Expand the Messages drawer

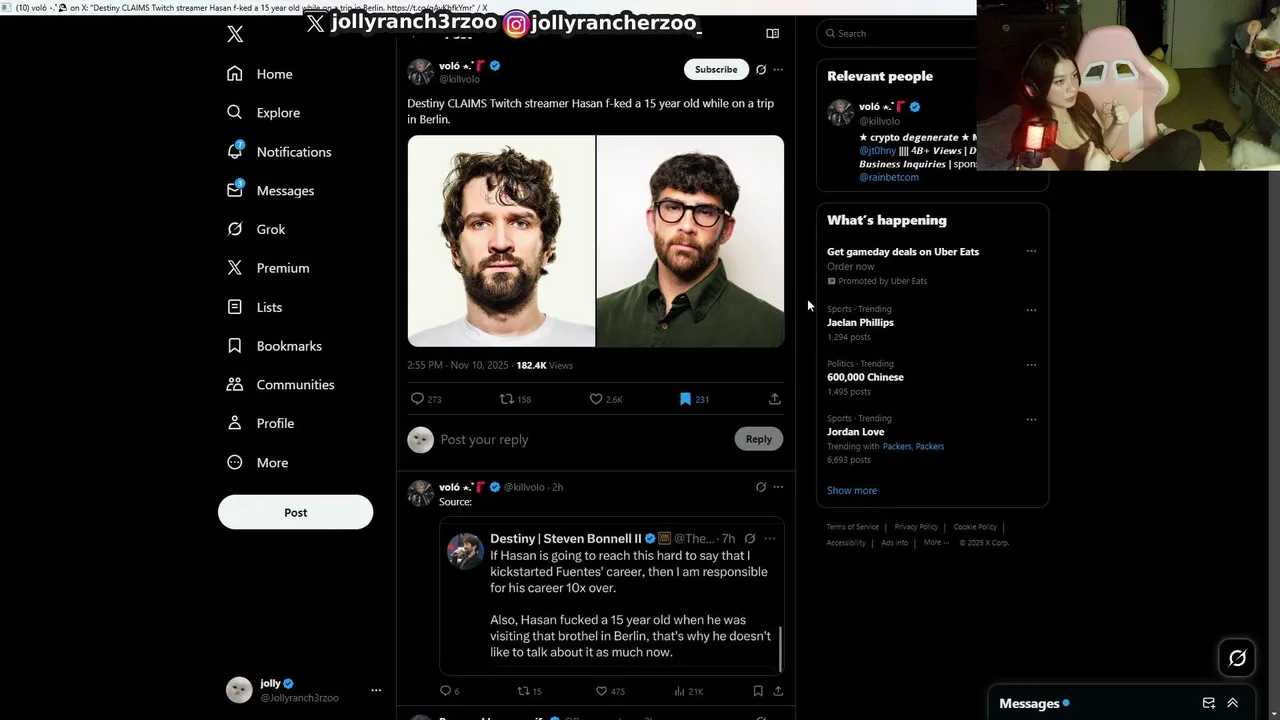(1232, 703)
